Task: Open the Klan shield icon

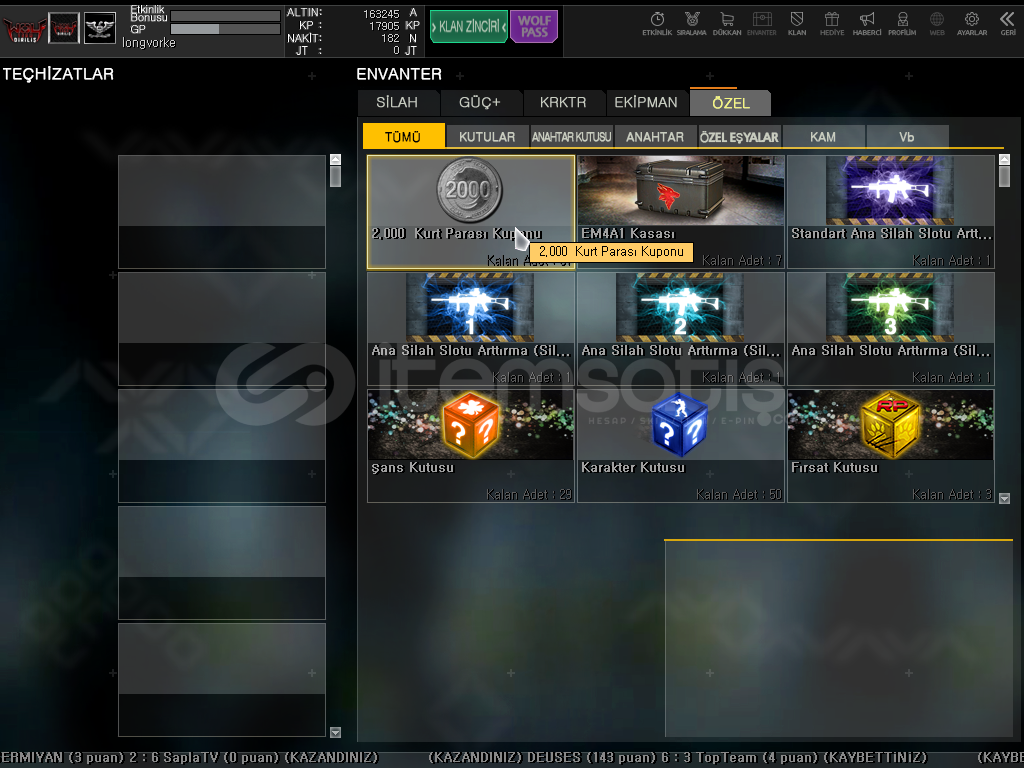Action: coord(797,24)
